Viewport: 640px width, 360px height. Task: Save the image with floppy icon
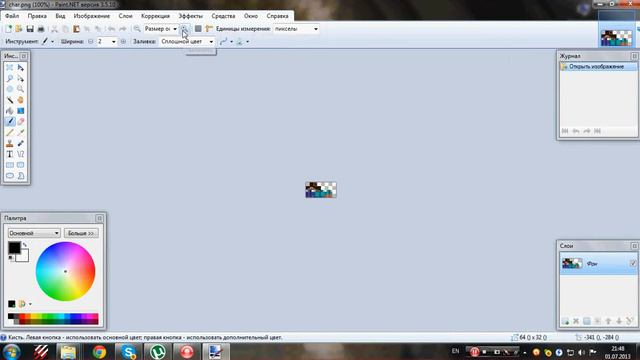(x=30, y=29)
